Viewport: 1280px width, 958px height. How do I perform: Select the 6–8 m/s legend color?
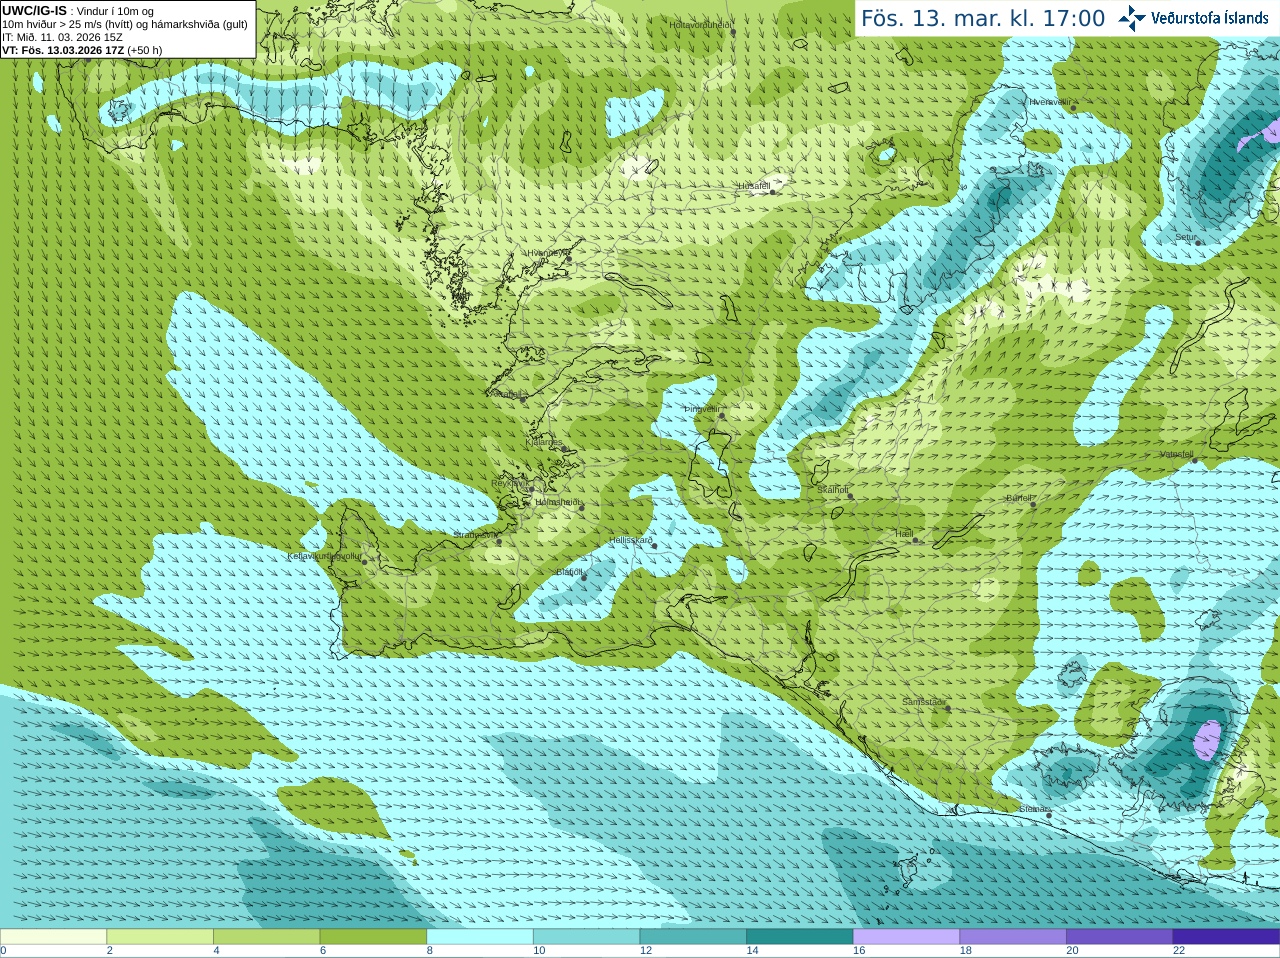pos(373,937)
